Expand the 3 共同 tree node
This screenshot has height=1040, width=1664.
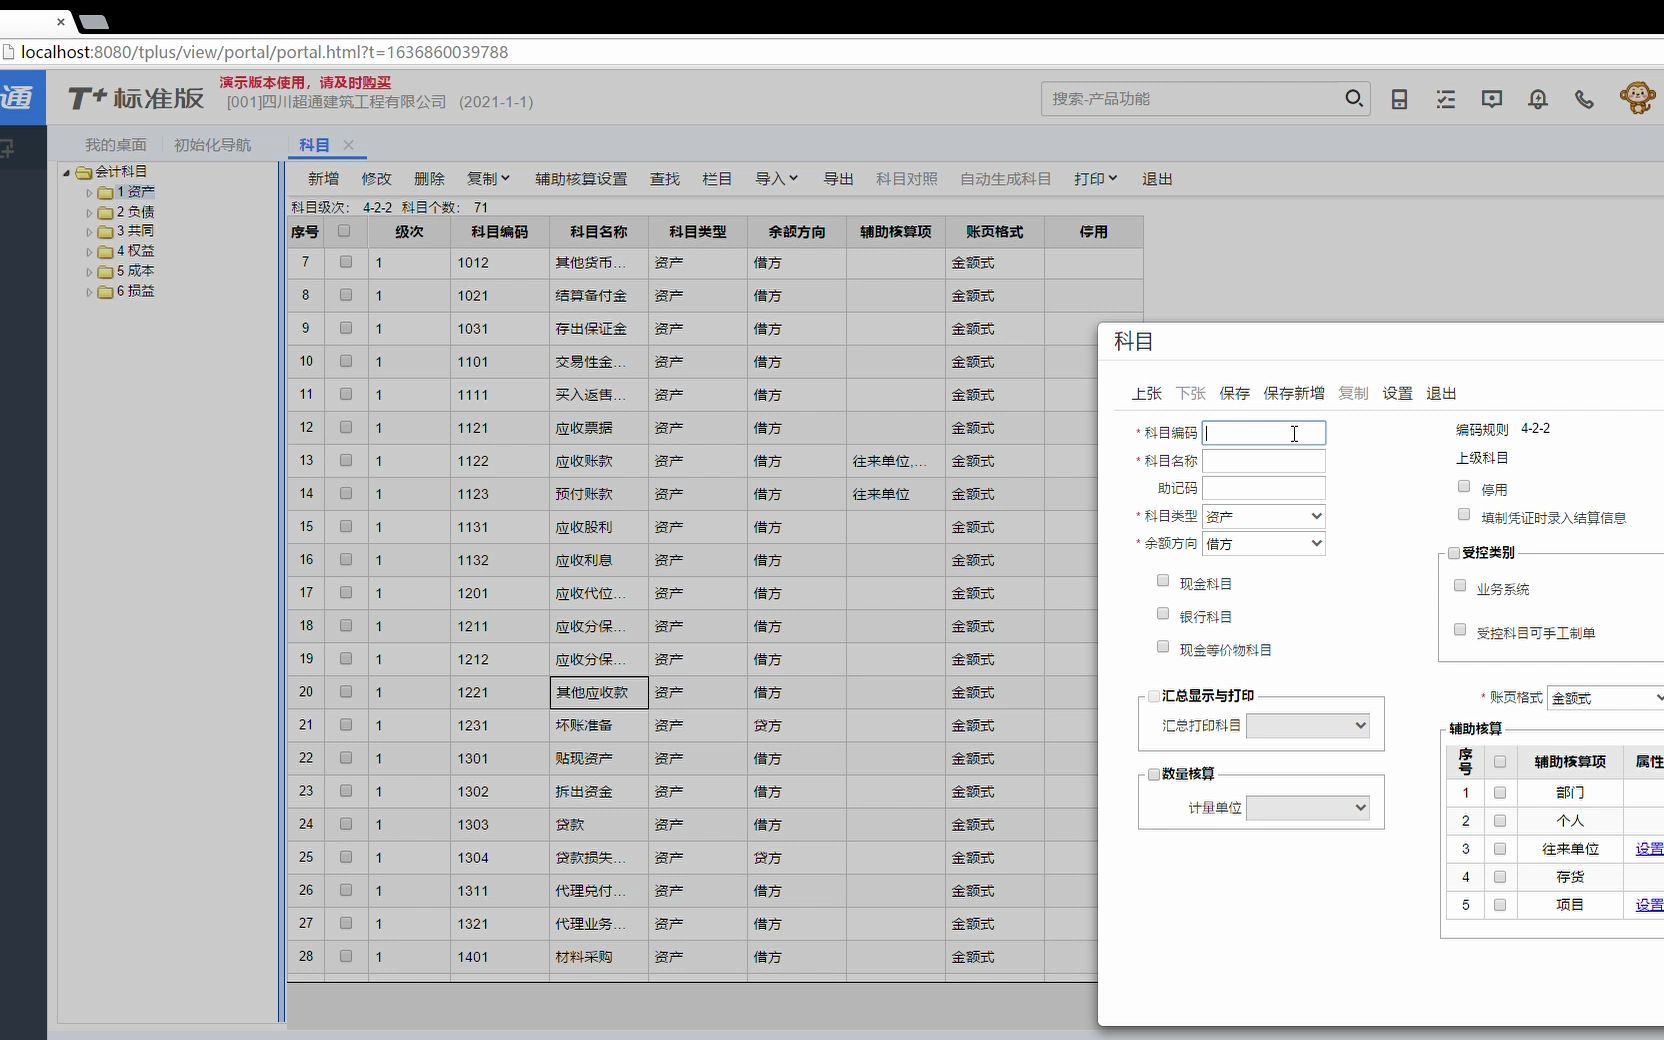[89, 232]
